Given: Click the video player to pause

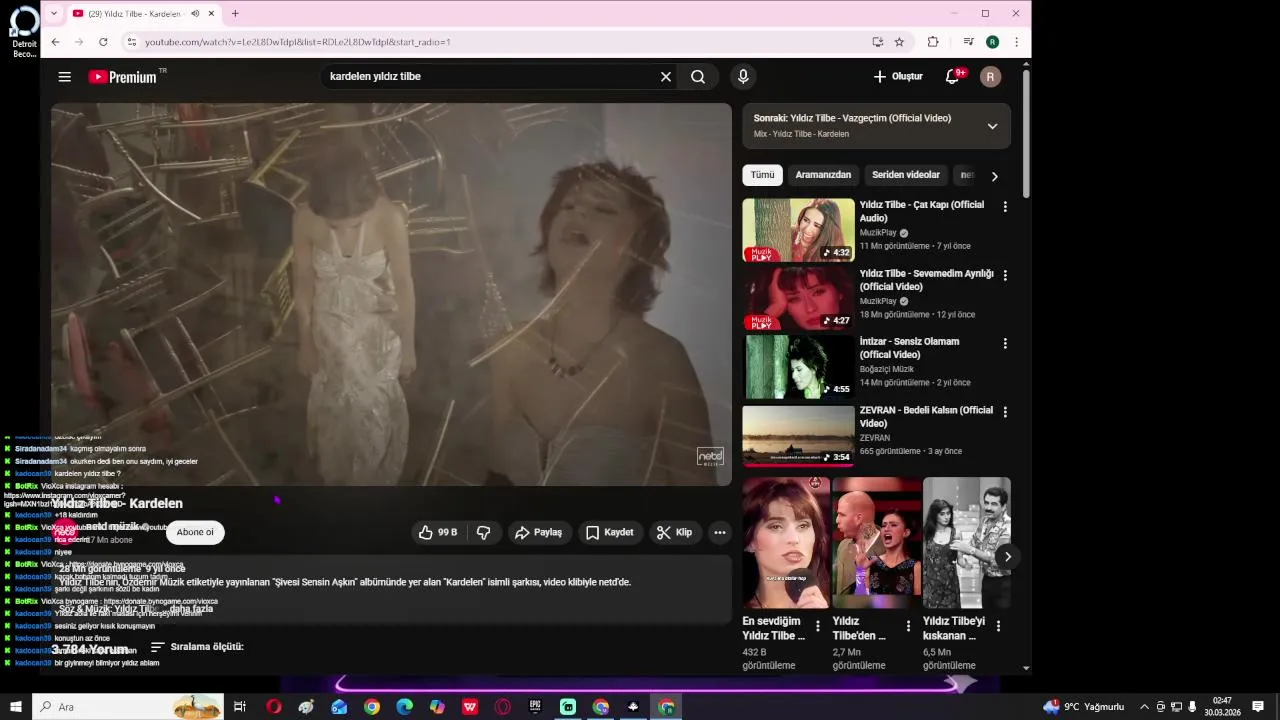Looking at the screenshot, I should point(391,294).
